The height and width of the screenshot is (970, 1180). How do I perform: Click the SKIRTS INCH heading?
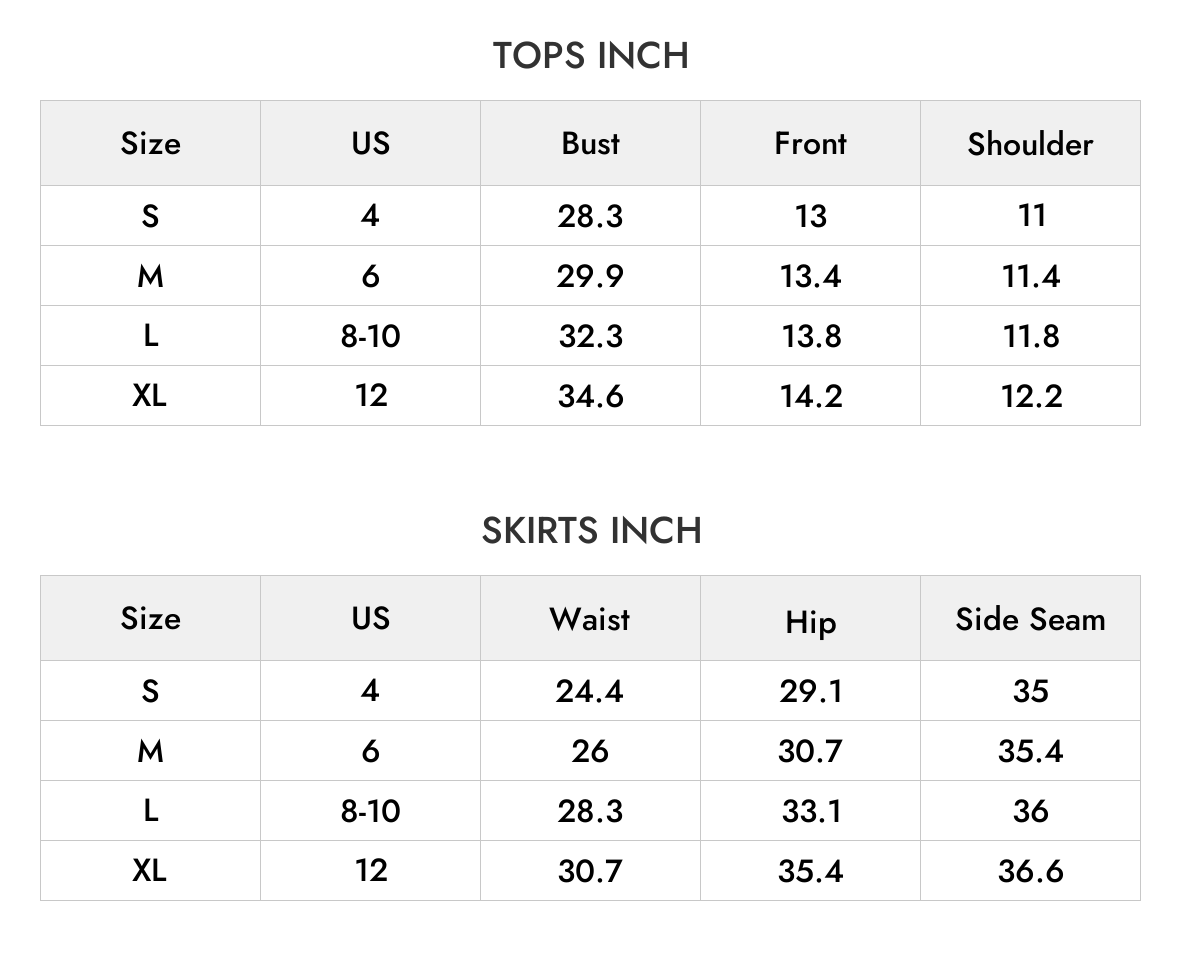[592, 531]
